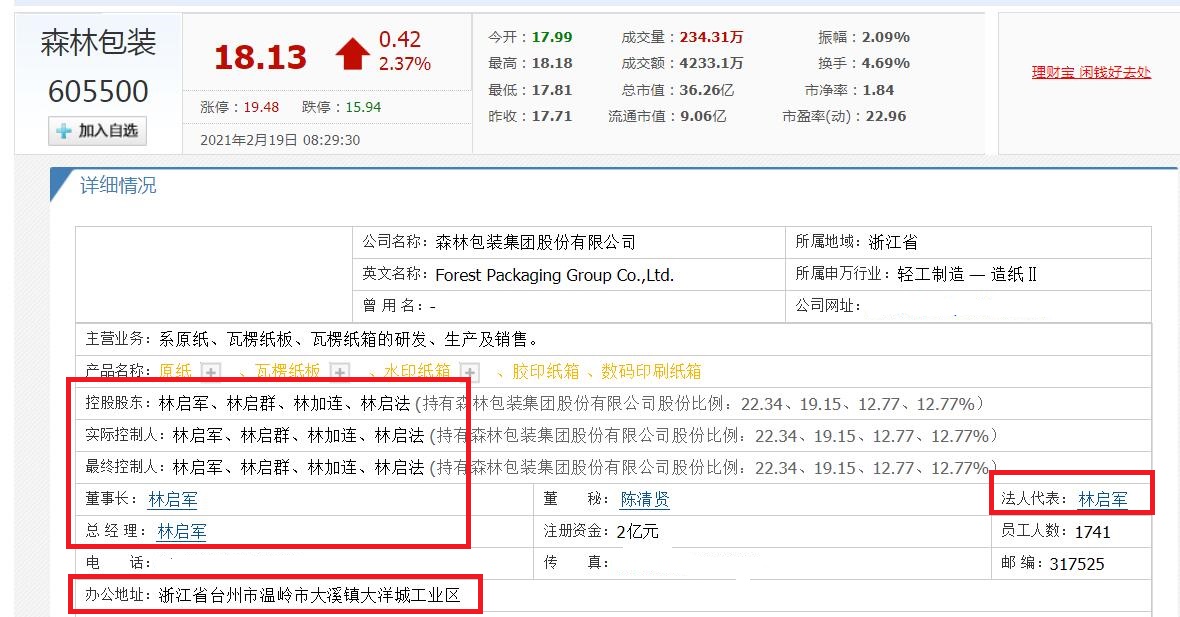This screenshot has width=1180, height=617.
Task: Click the 成交额 value 4233.1万
Action: pyautogui.click(x=711, y=63)
